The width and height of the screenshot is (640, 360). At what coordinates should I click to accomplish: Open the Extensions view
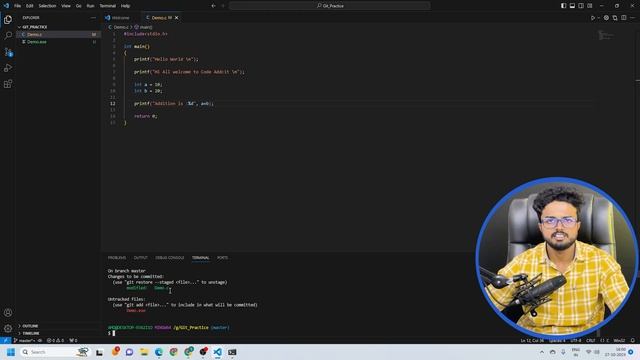click(8, 84)
